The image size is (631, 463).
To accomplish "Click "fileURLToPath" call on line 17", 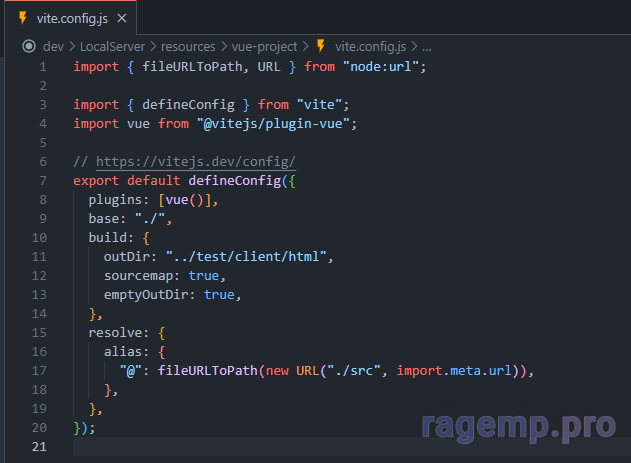I will (208, 371).
